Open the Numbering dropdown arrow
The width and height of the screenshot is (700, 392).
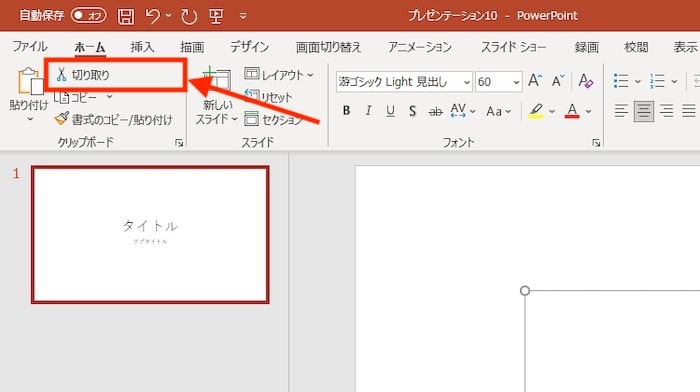674,81
